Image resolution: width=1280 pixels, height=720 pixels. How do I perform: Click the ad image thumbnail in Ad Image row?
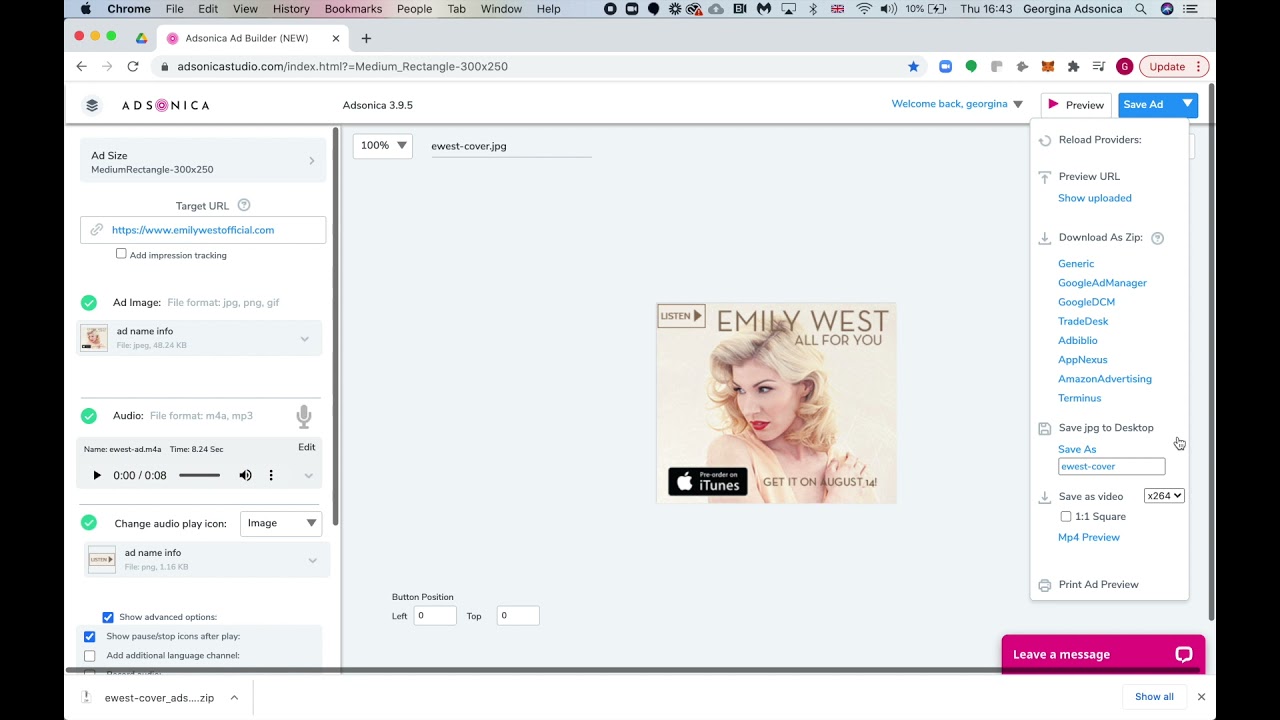pos(94,338)
